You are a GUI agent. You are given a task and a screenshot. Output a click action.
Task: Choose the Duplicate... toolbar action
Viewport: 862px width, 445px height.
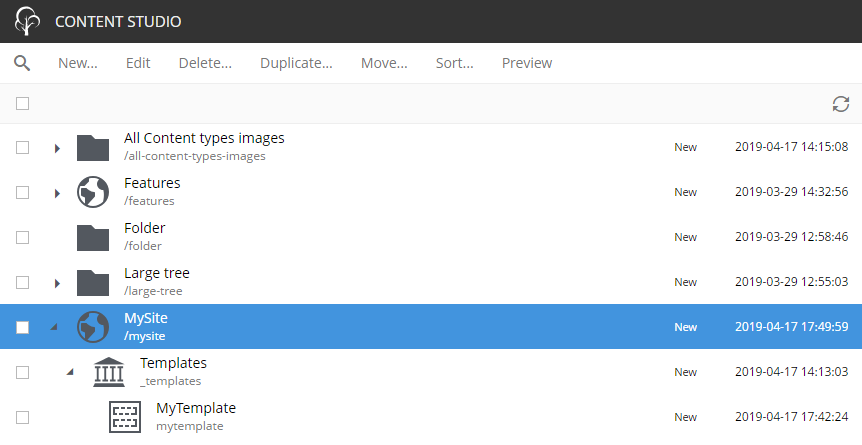pyautogui.click(x=296, y=63)
